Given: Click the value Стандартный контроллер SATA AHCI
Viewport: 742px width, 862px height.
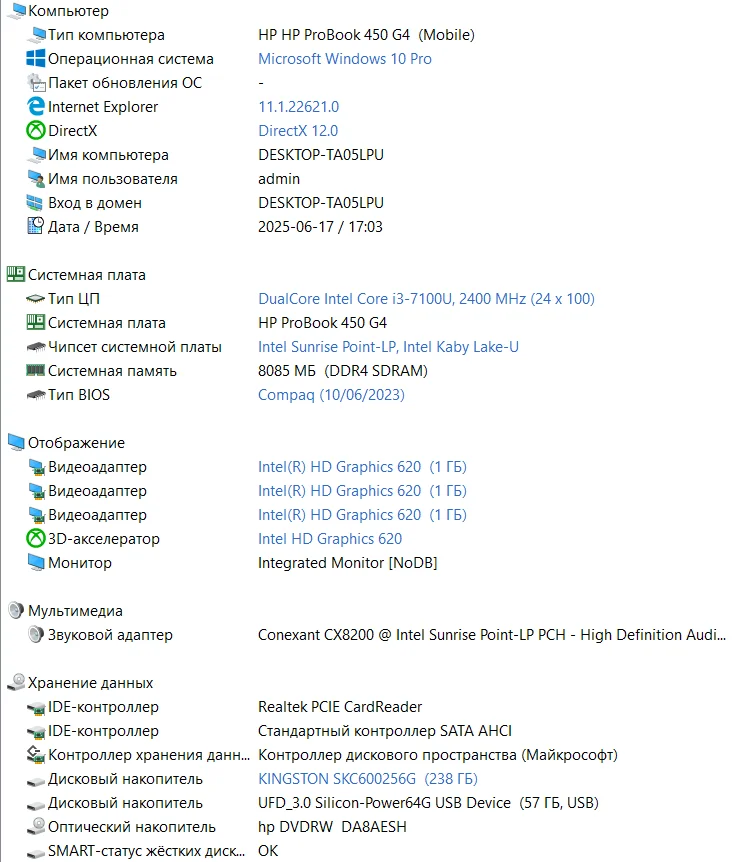Looking at the screenshot, I should (x=385, y=731).
